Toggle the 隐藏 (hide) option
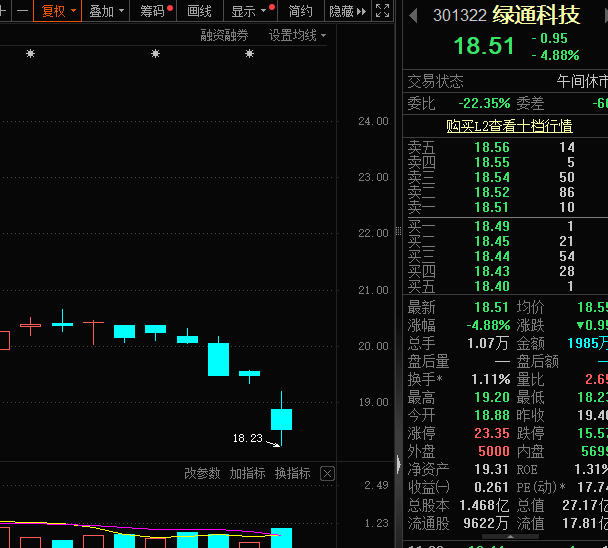608x548 pixels. 341,11
